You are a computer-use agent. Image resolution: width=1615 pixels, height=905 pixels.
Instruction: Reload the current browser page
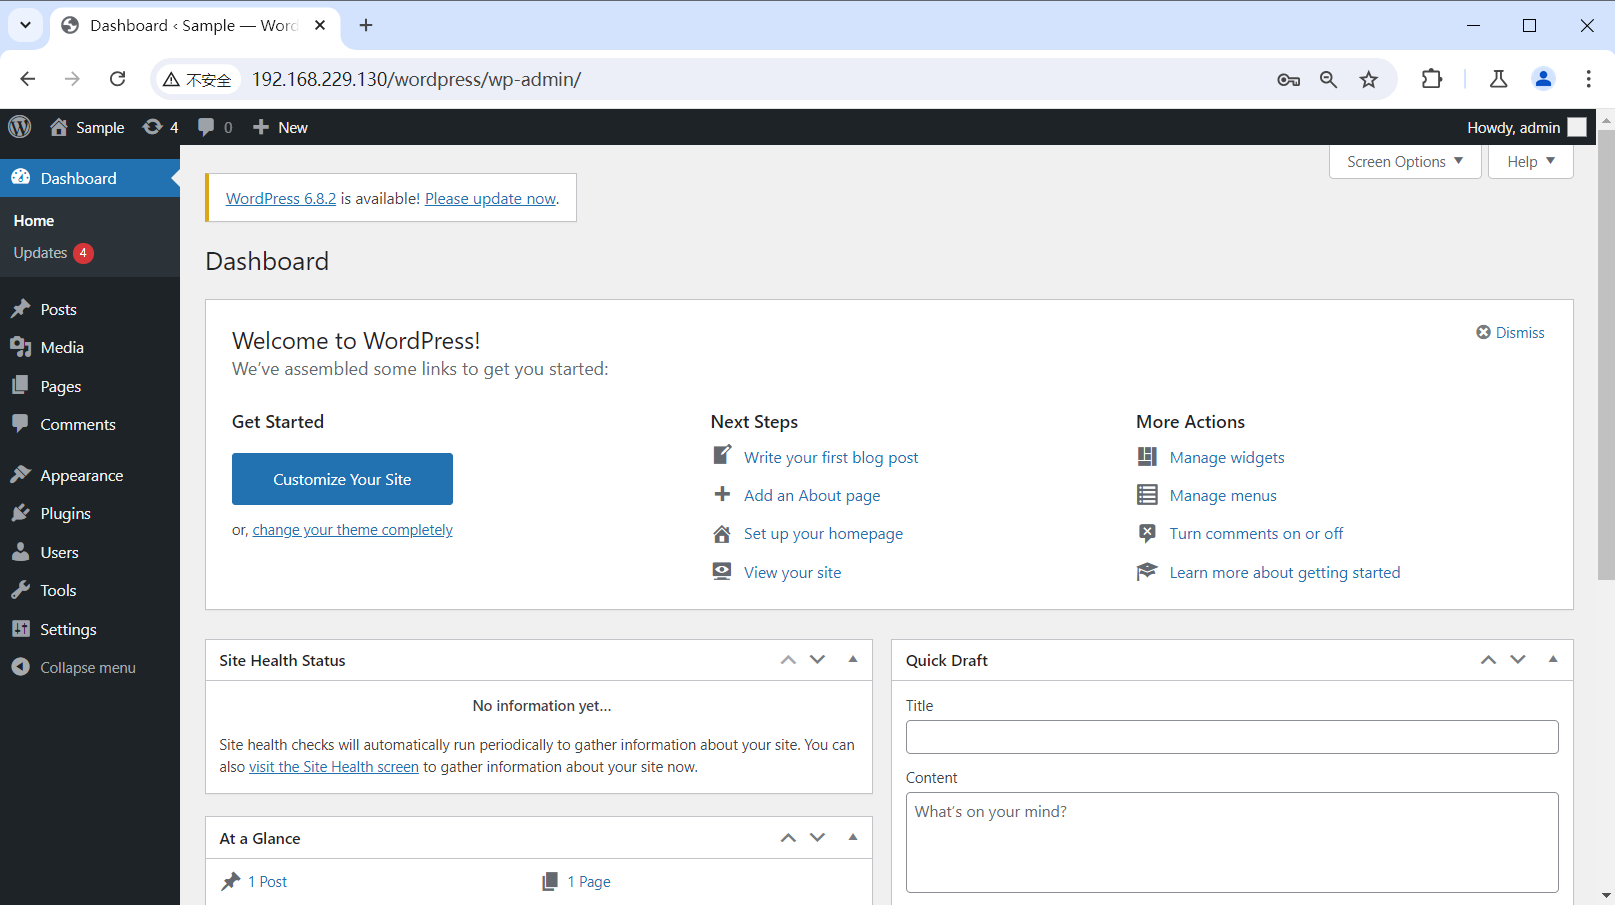[x=118, y=79]
